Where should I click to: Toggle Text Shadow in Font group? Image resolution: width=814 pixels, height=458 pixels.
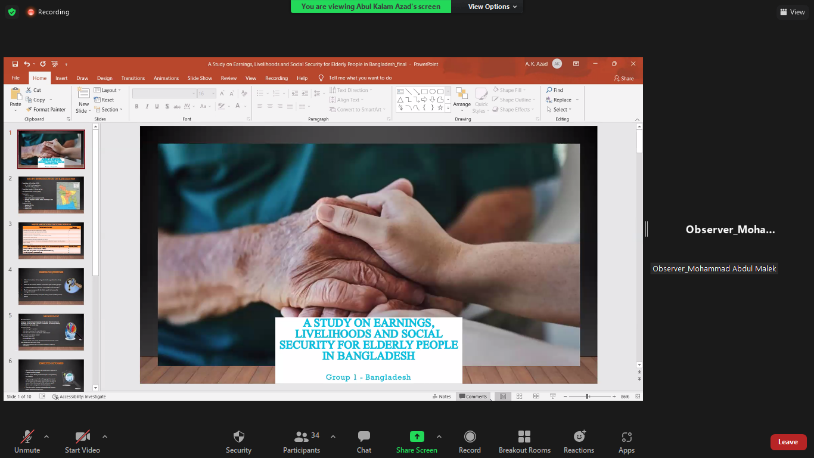click(x=167, y=106)
